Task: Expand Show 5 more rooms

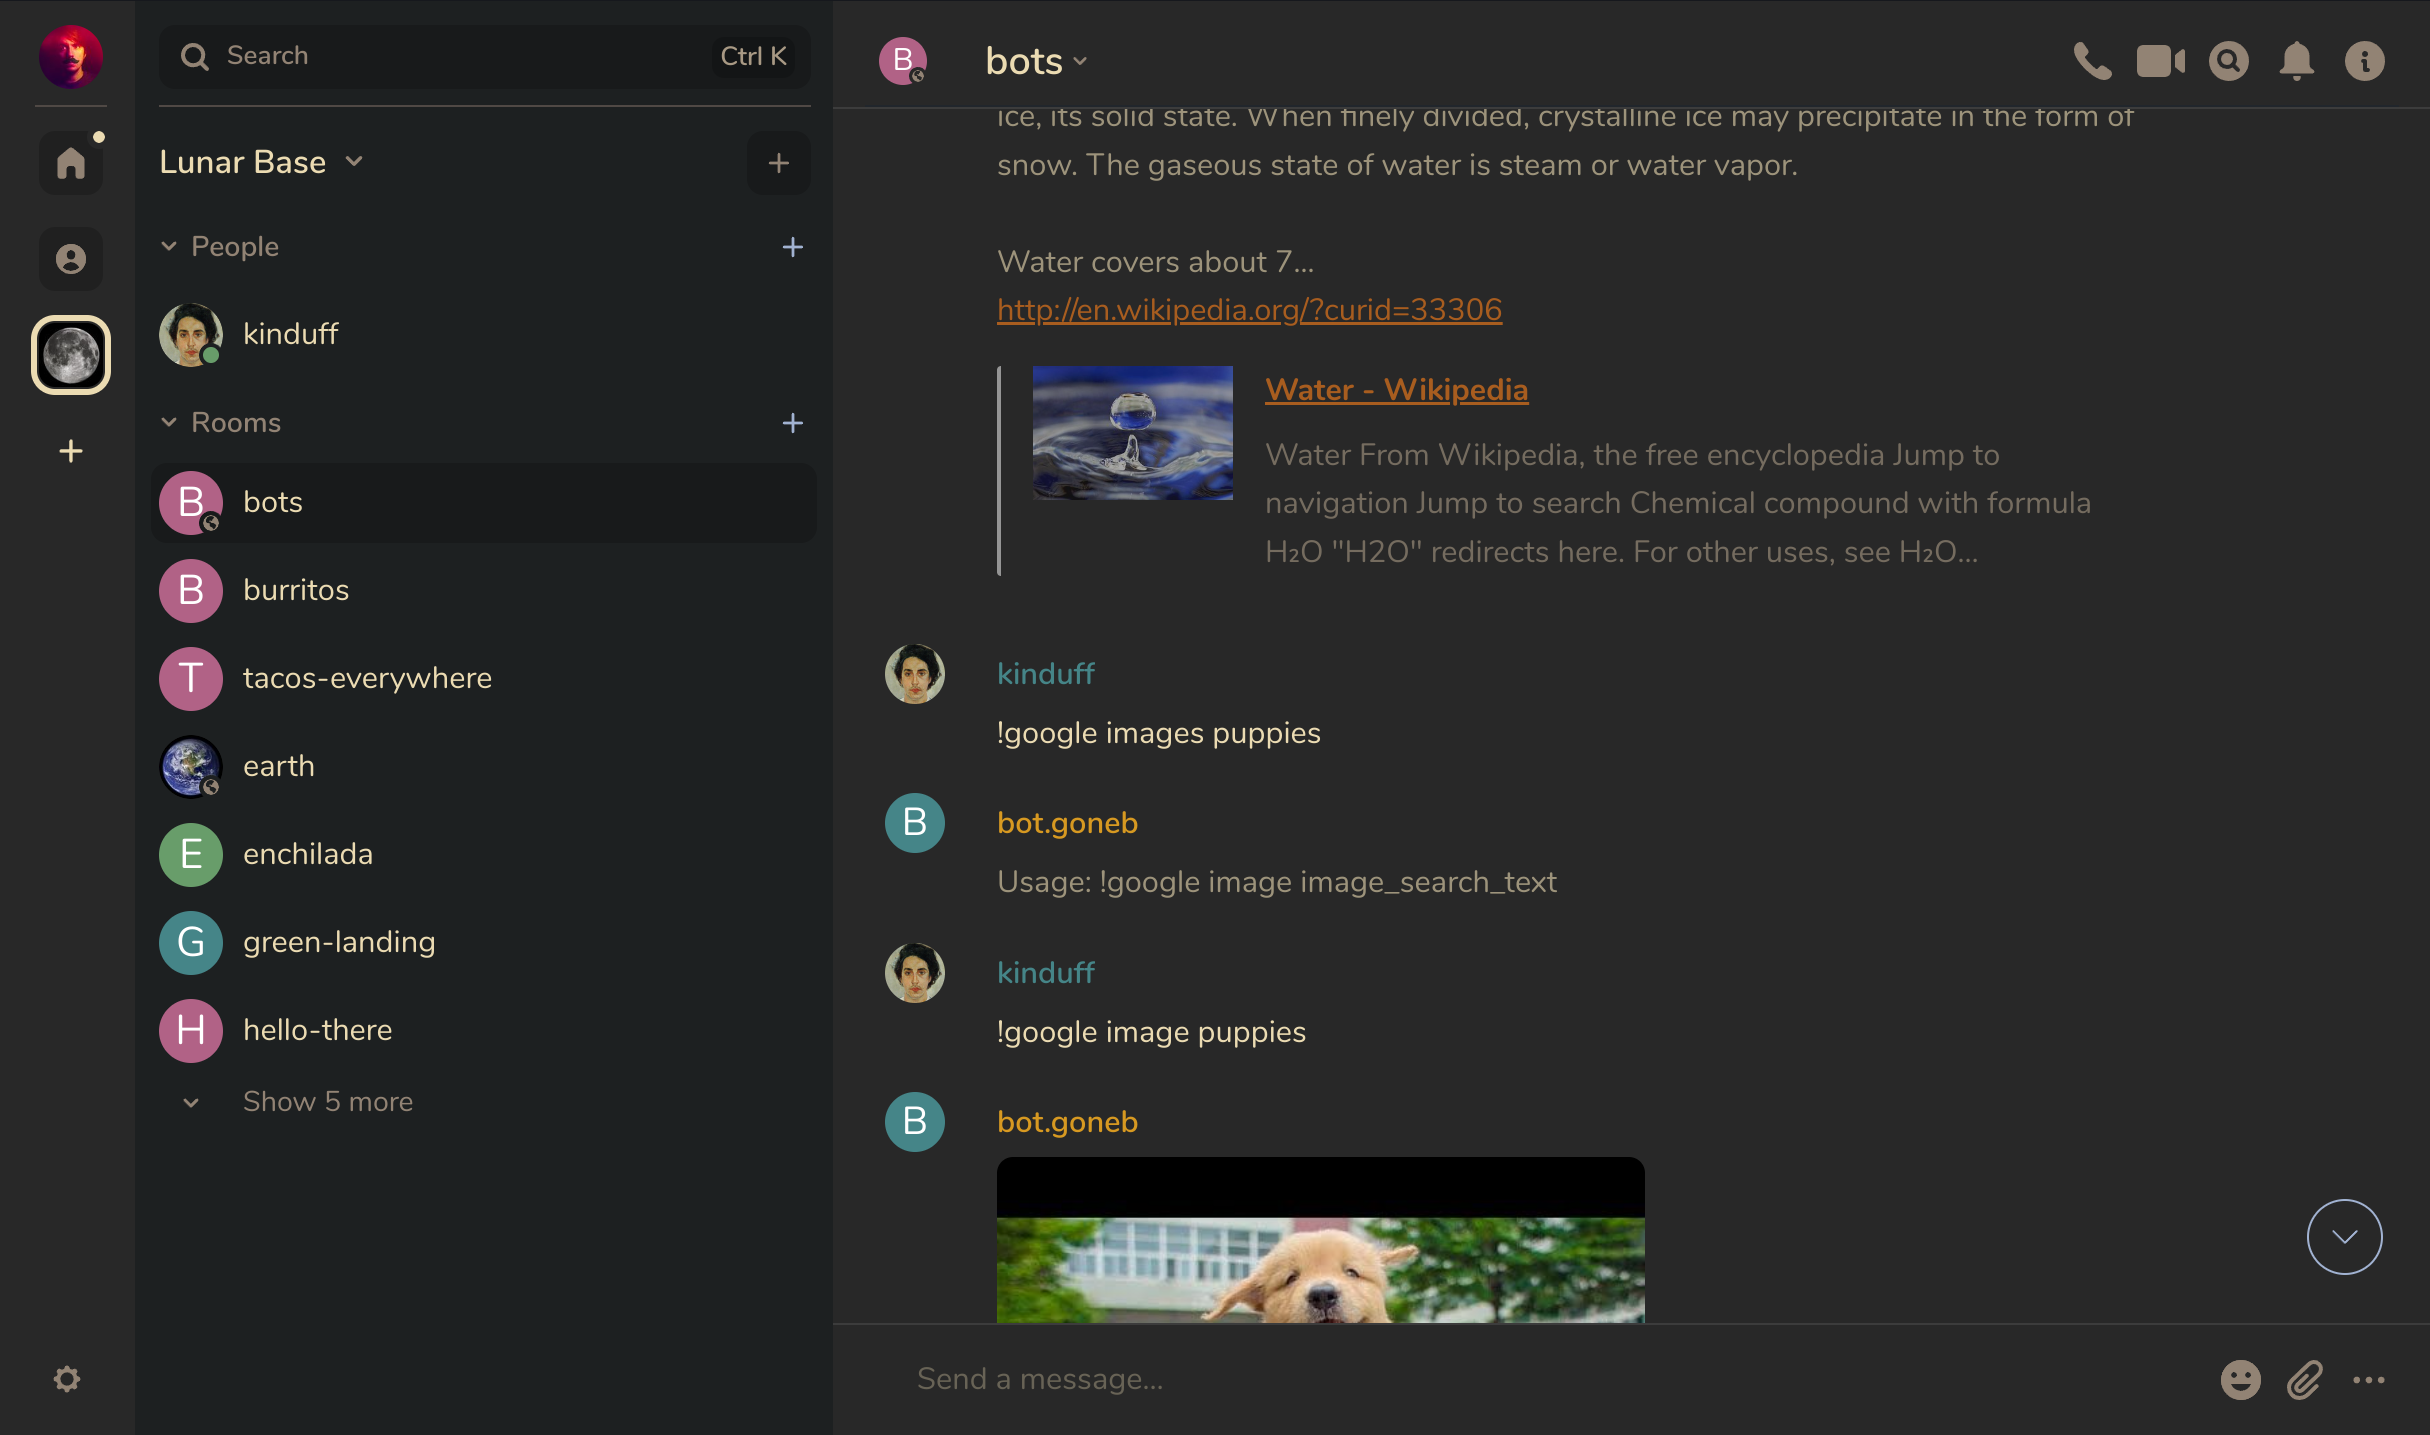Action: pyautogui.click(x=327, y=1101)
